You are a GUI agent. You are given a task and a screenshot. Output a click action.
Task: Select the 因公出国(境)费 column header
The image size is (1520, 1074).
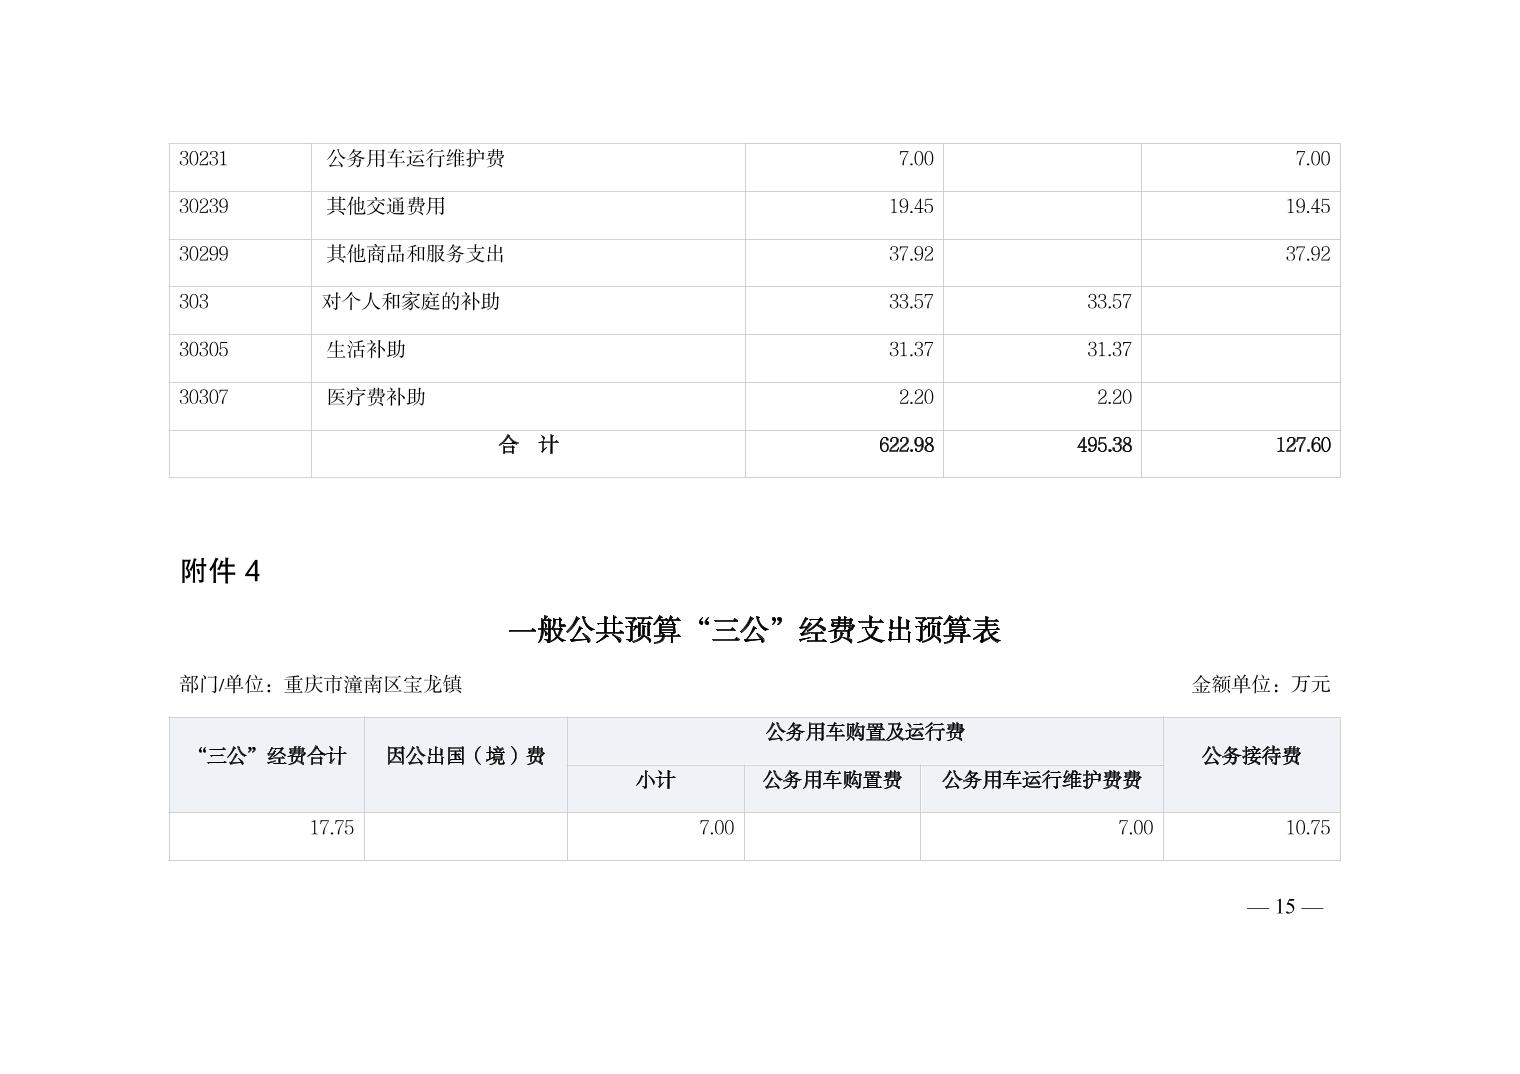click(465, 757)
